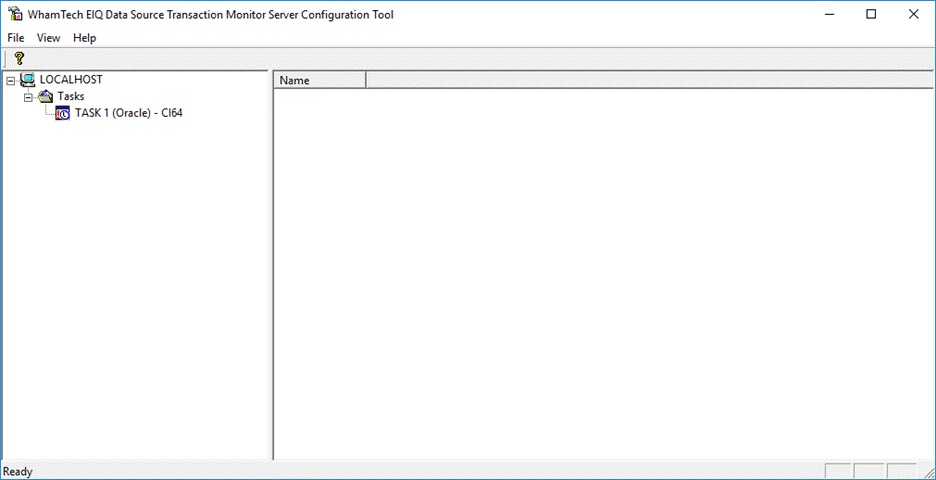936x480 pixels.
Task: Maximize the Configuration Tool window
Action: tap(872, 14)
